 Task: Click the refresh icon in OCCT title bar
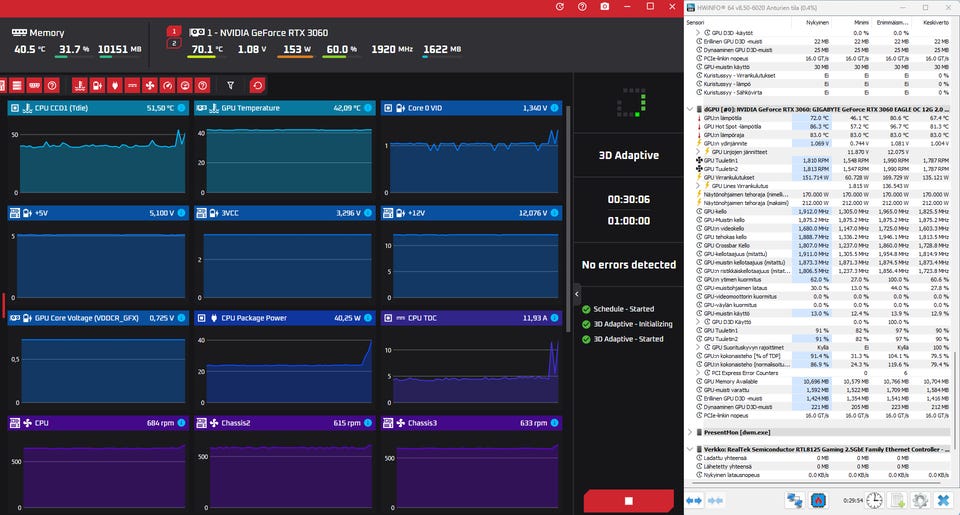click(x=560, y=7)
